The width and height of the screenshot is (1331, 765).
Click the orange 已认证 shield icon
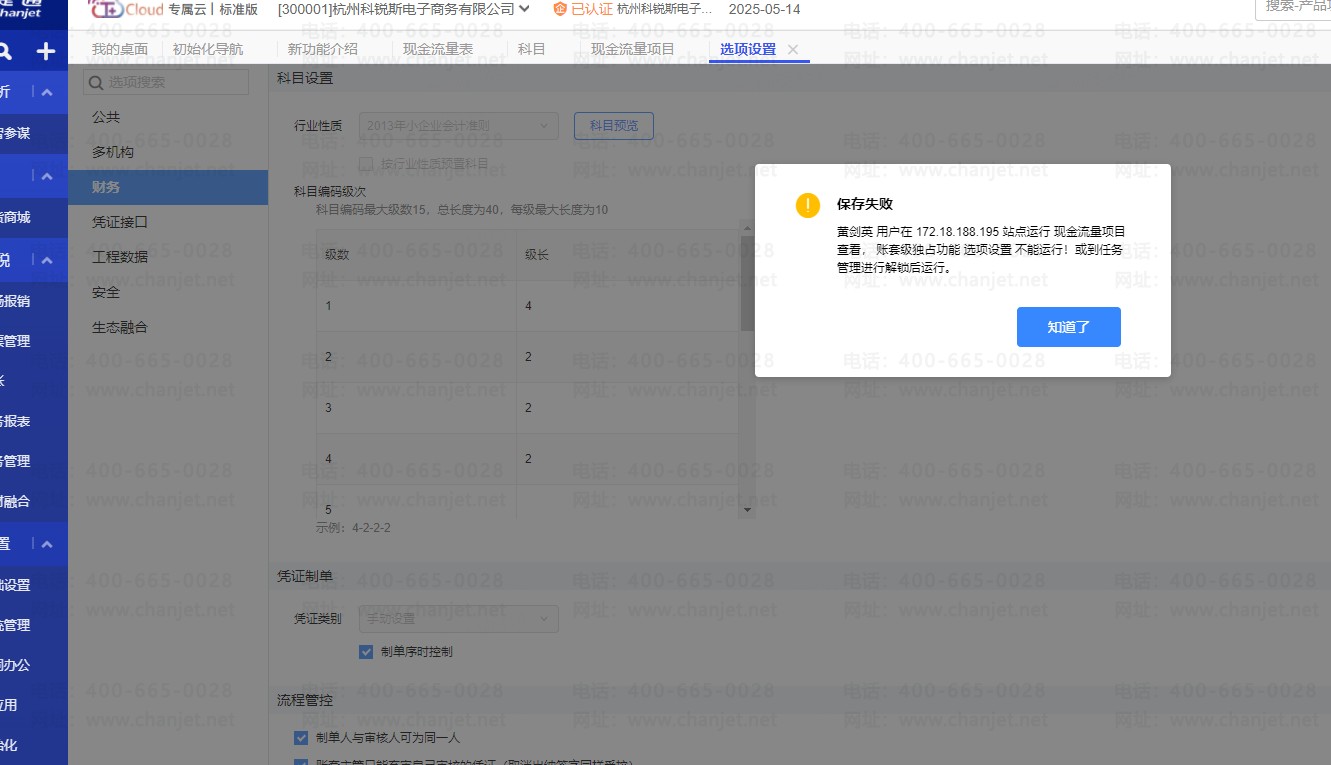click(559, 9)
